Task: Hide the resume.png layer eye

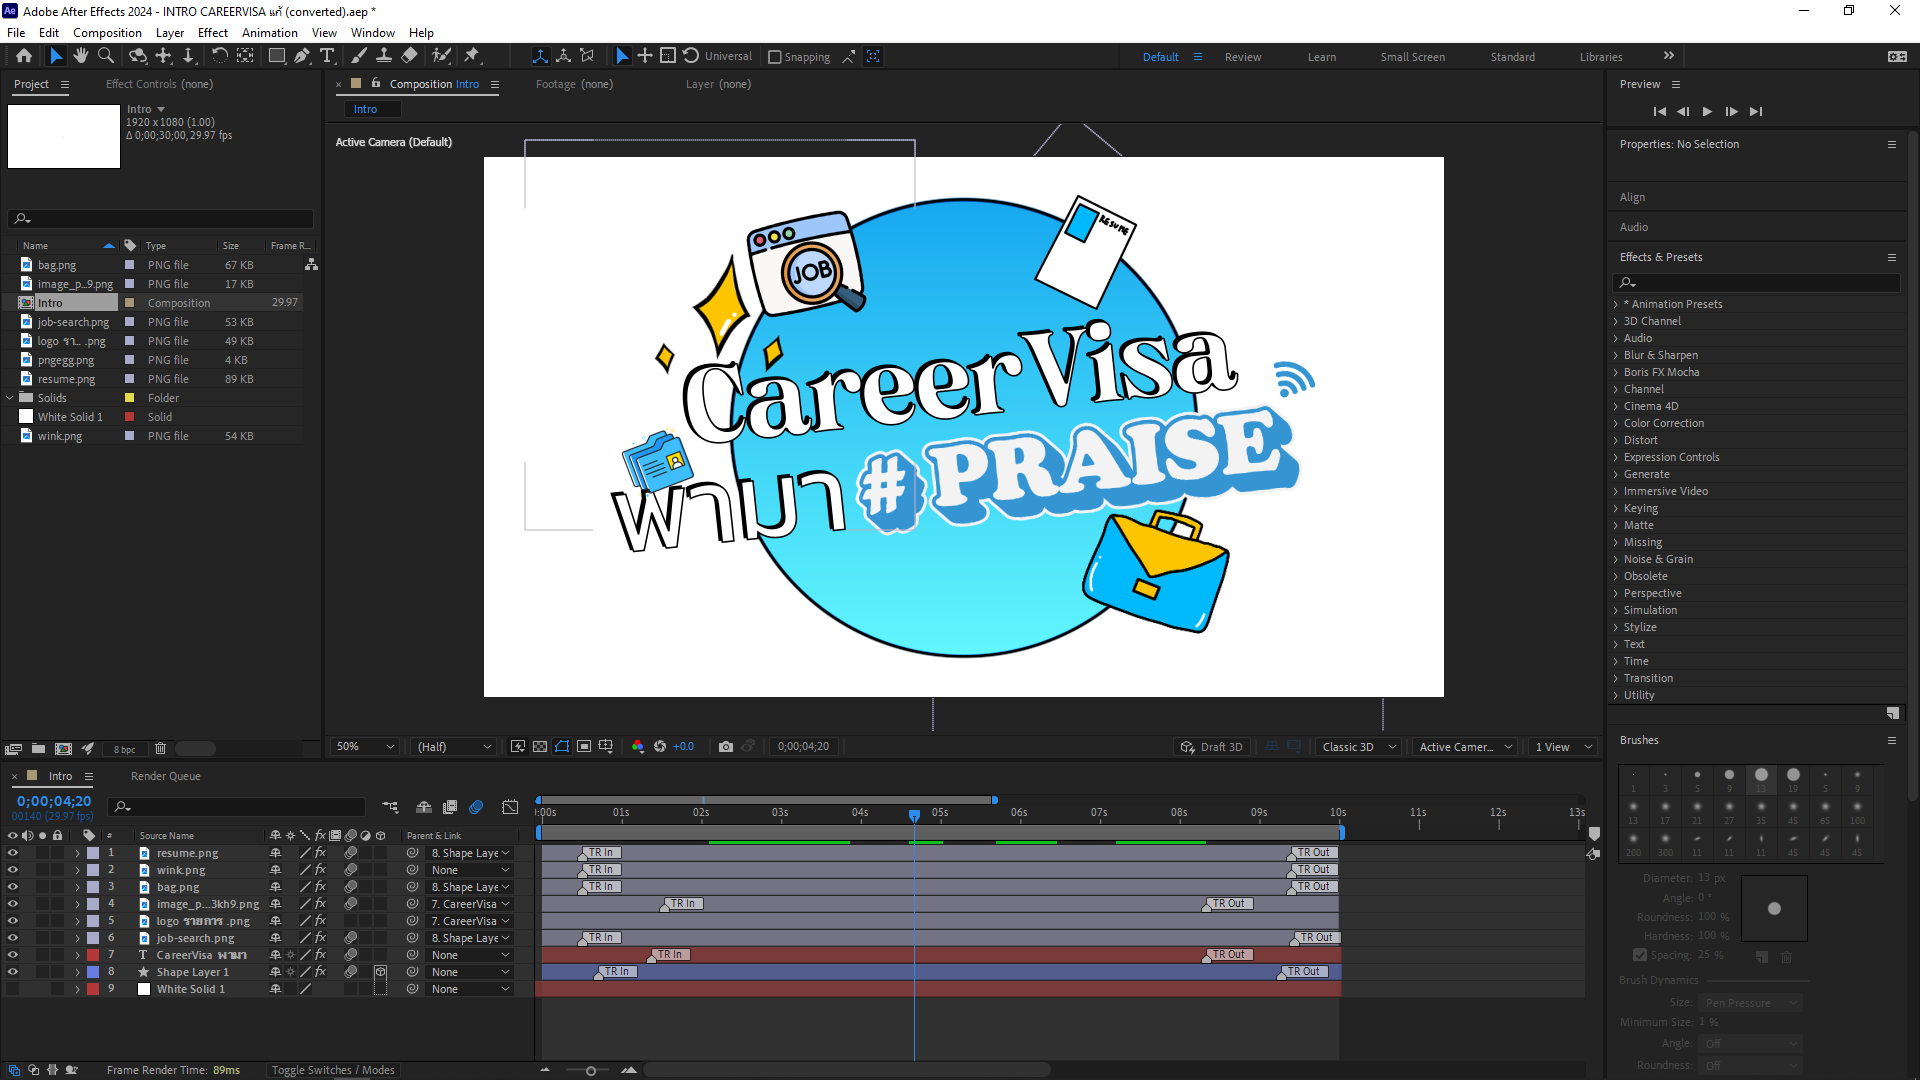Action: (x=12, y=853)
